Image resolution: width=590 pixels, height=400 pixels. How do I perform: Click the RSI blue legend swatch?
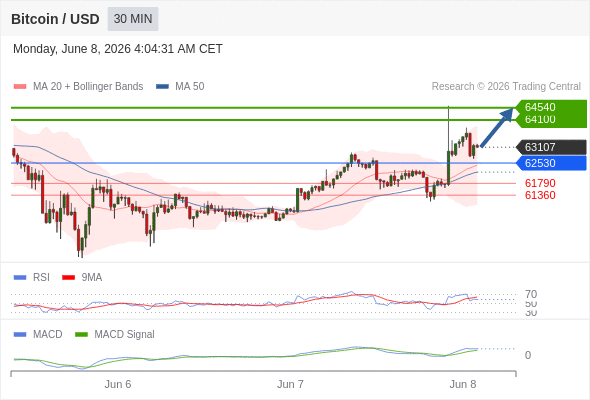(20, 278)
